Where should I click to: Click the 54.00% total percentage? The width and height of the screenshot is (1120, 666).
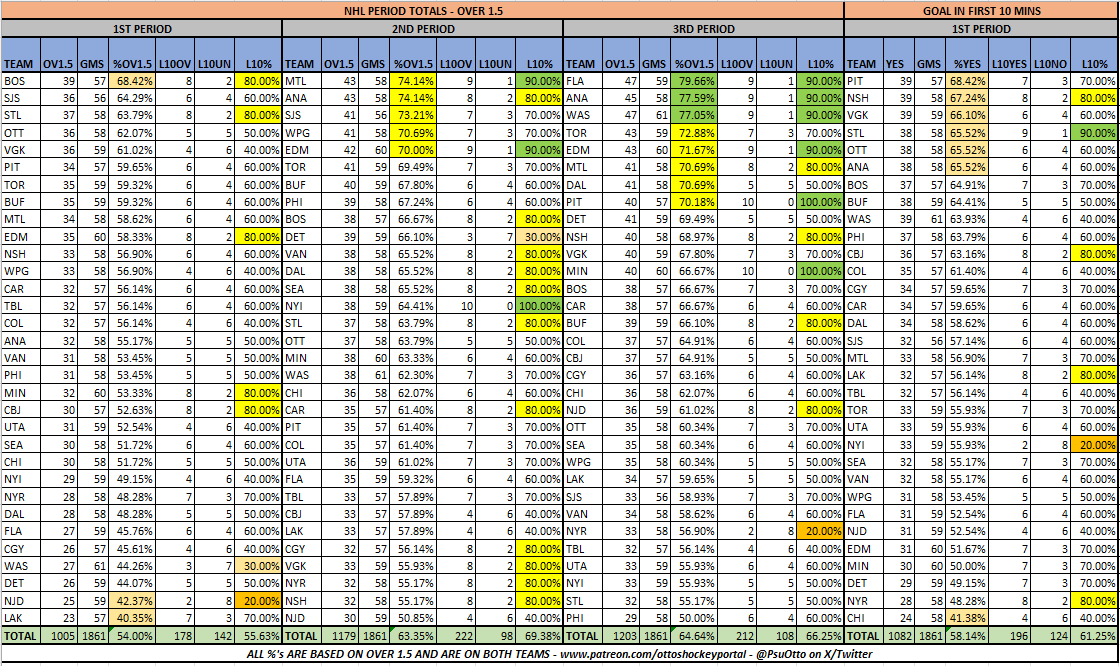coord(132,635)
